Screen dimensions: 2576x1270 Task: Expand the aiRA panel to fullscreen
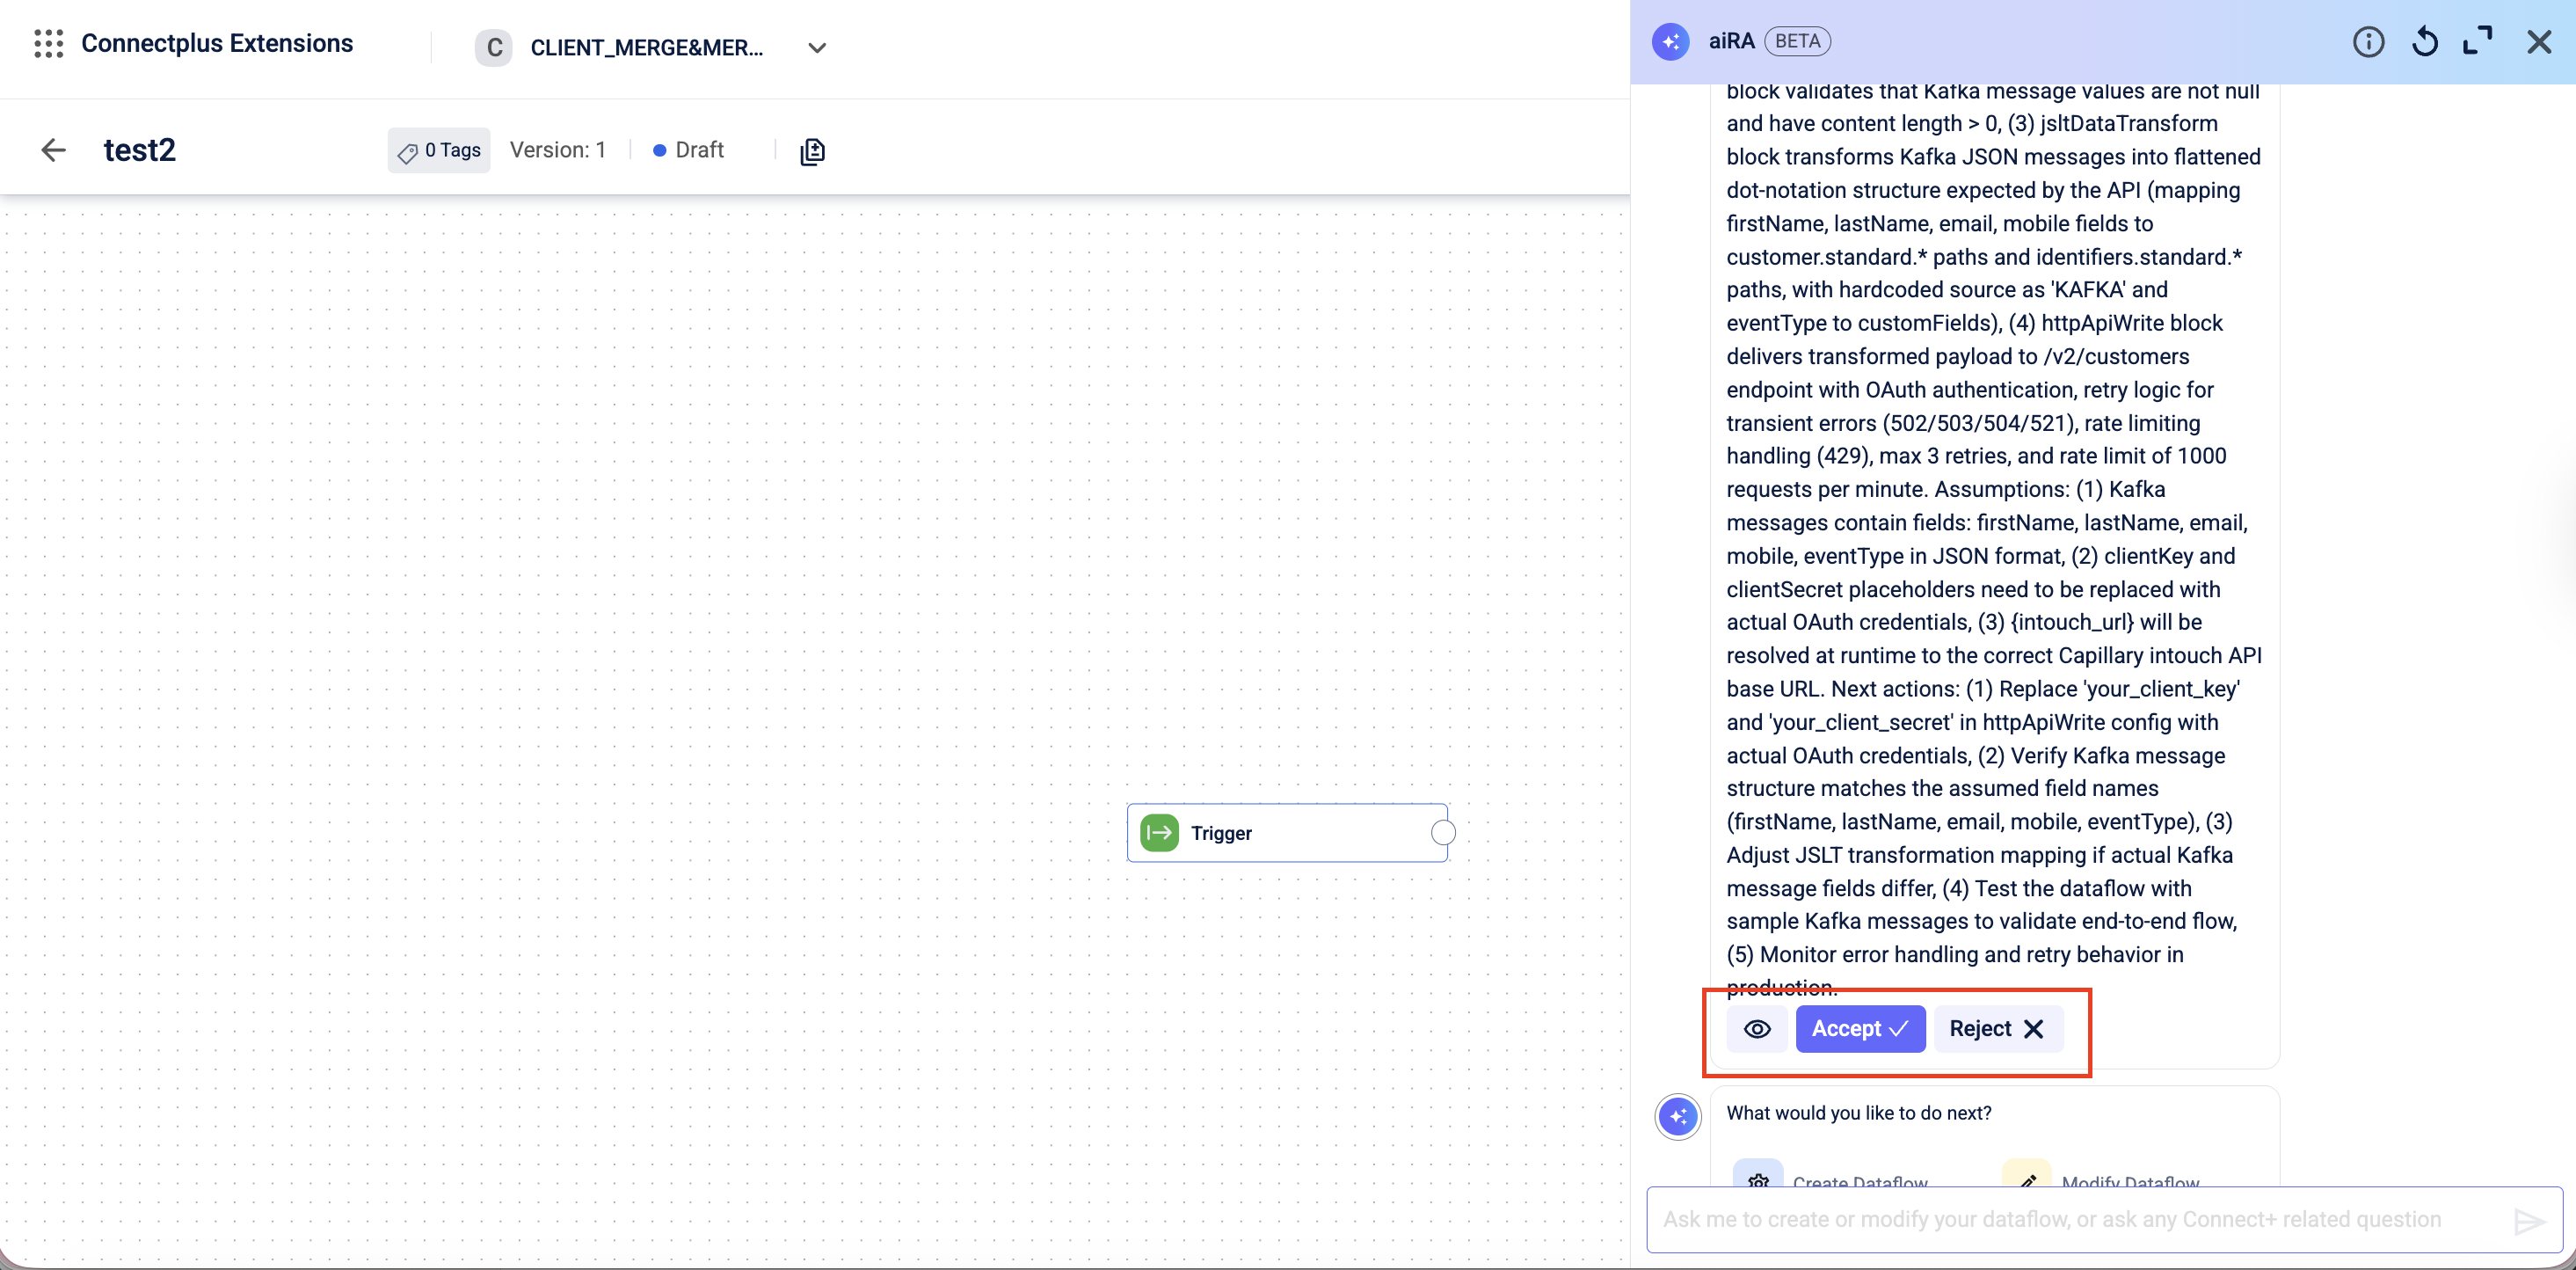pos(2478,42)
